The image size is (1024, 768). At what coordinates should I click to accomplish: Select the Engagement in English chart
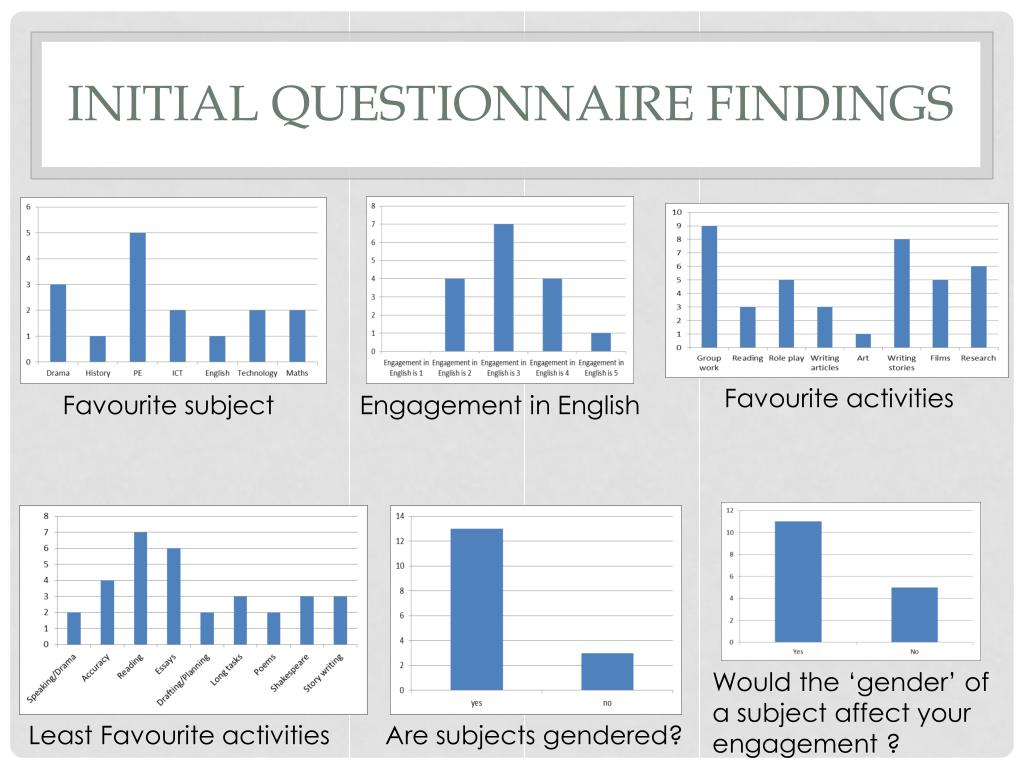click(x=500, y=289)
